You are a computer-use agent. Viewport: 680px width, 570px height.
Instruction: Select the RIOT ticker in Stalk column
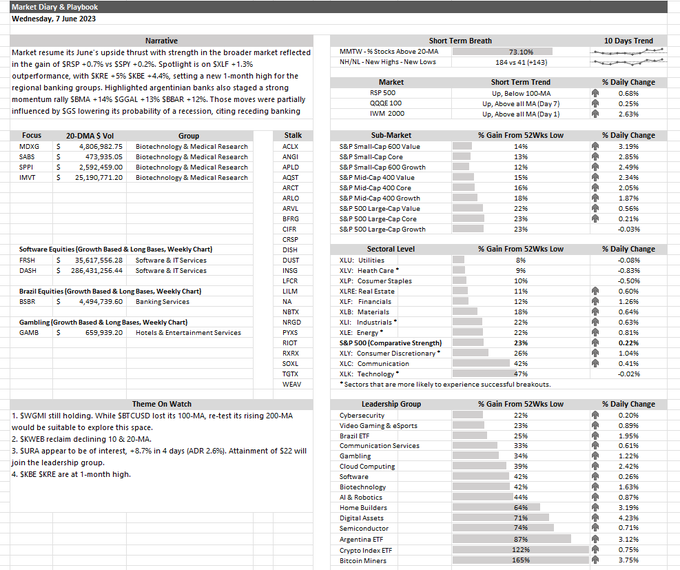[290, 343]
